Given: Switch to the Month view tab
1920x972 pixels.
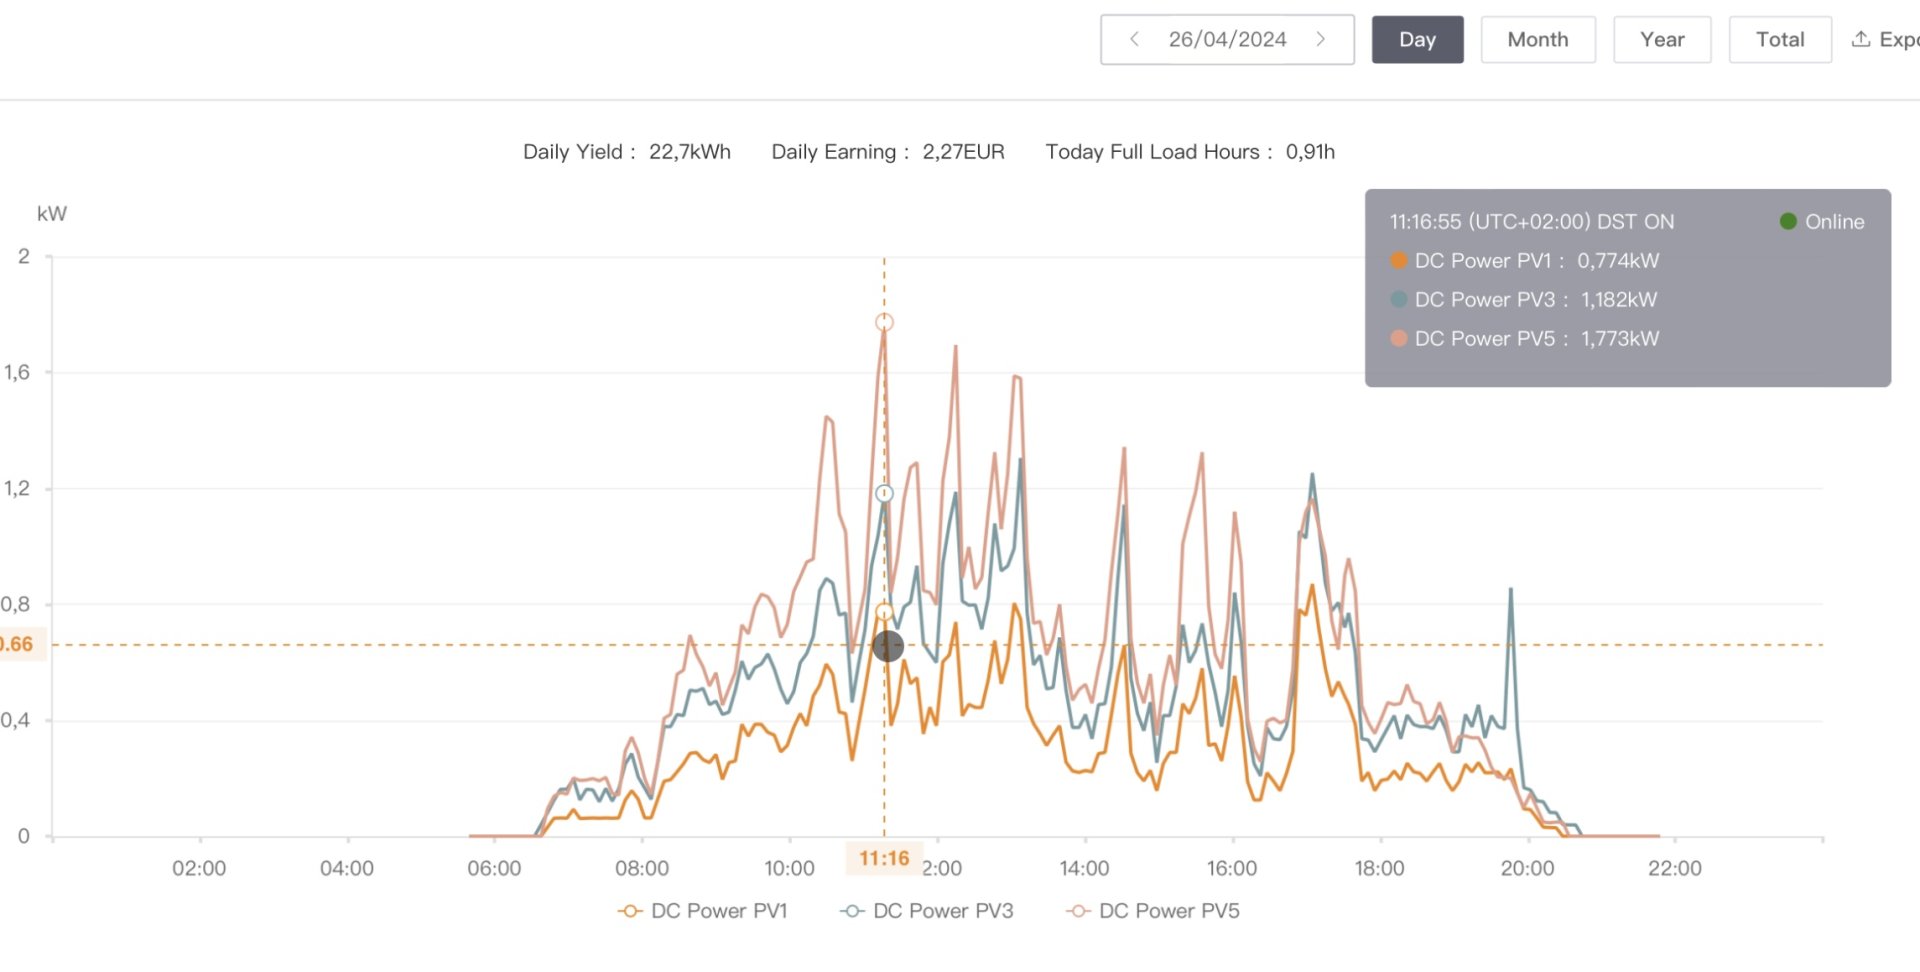Looking at the screenshot, I should 1537,39.
